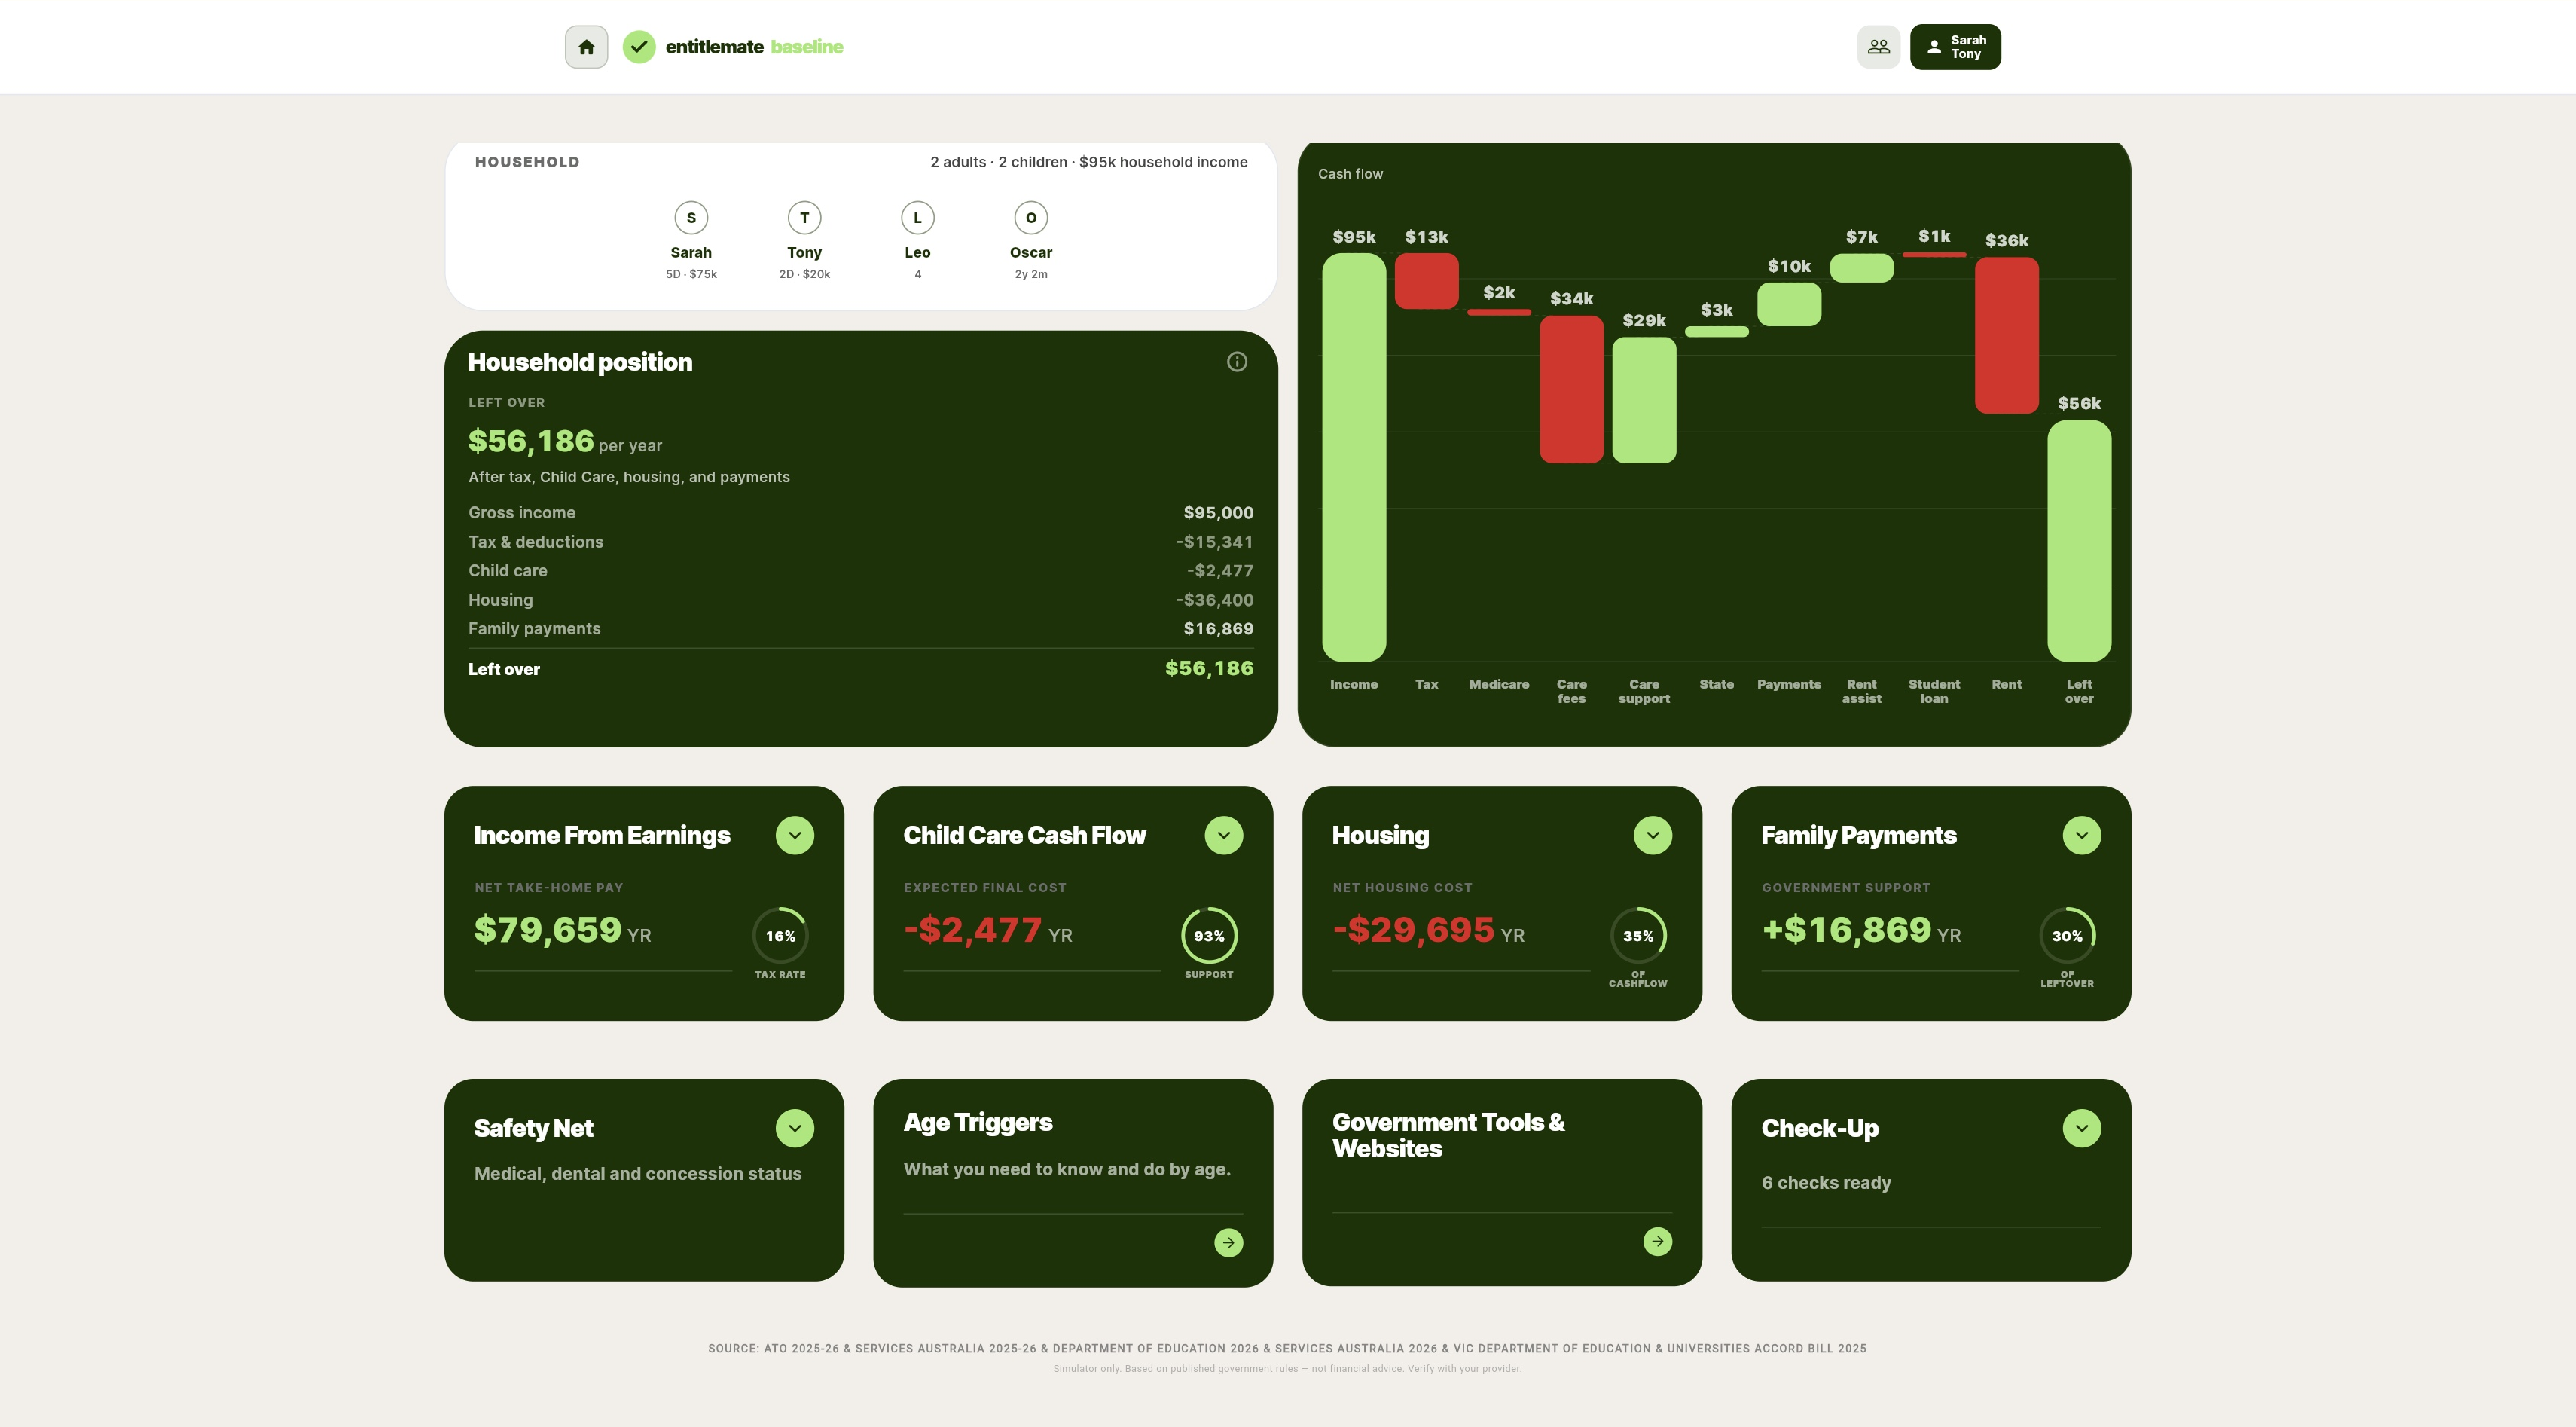Click -$29,695 net housing cost value
Screen dimensions: 2576x1427
[x=1414, y=930]
